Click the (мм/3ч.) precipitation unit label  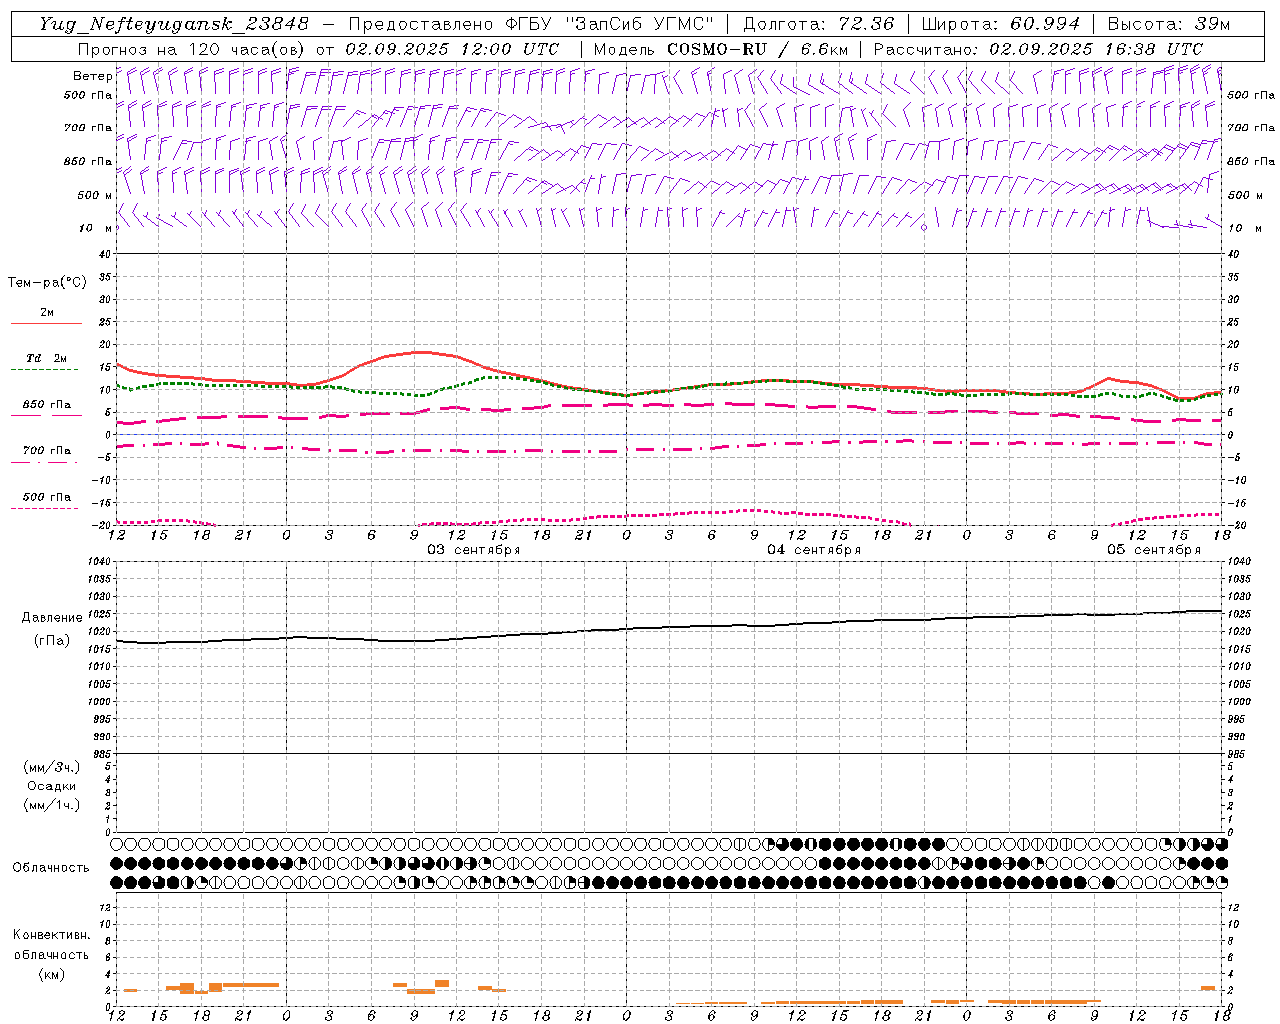[x=52, y=767]
